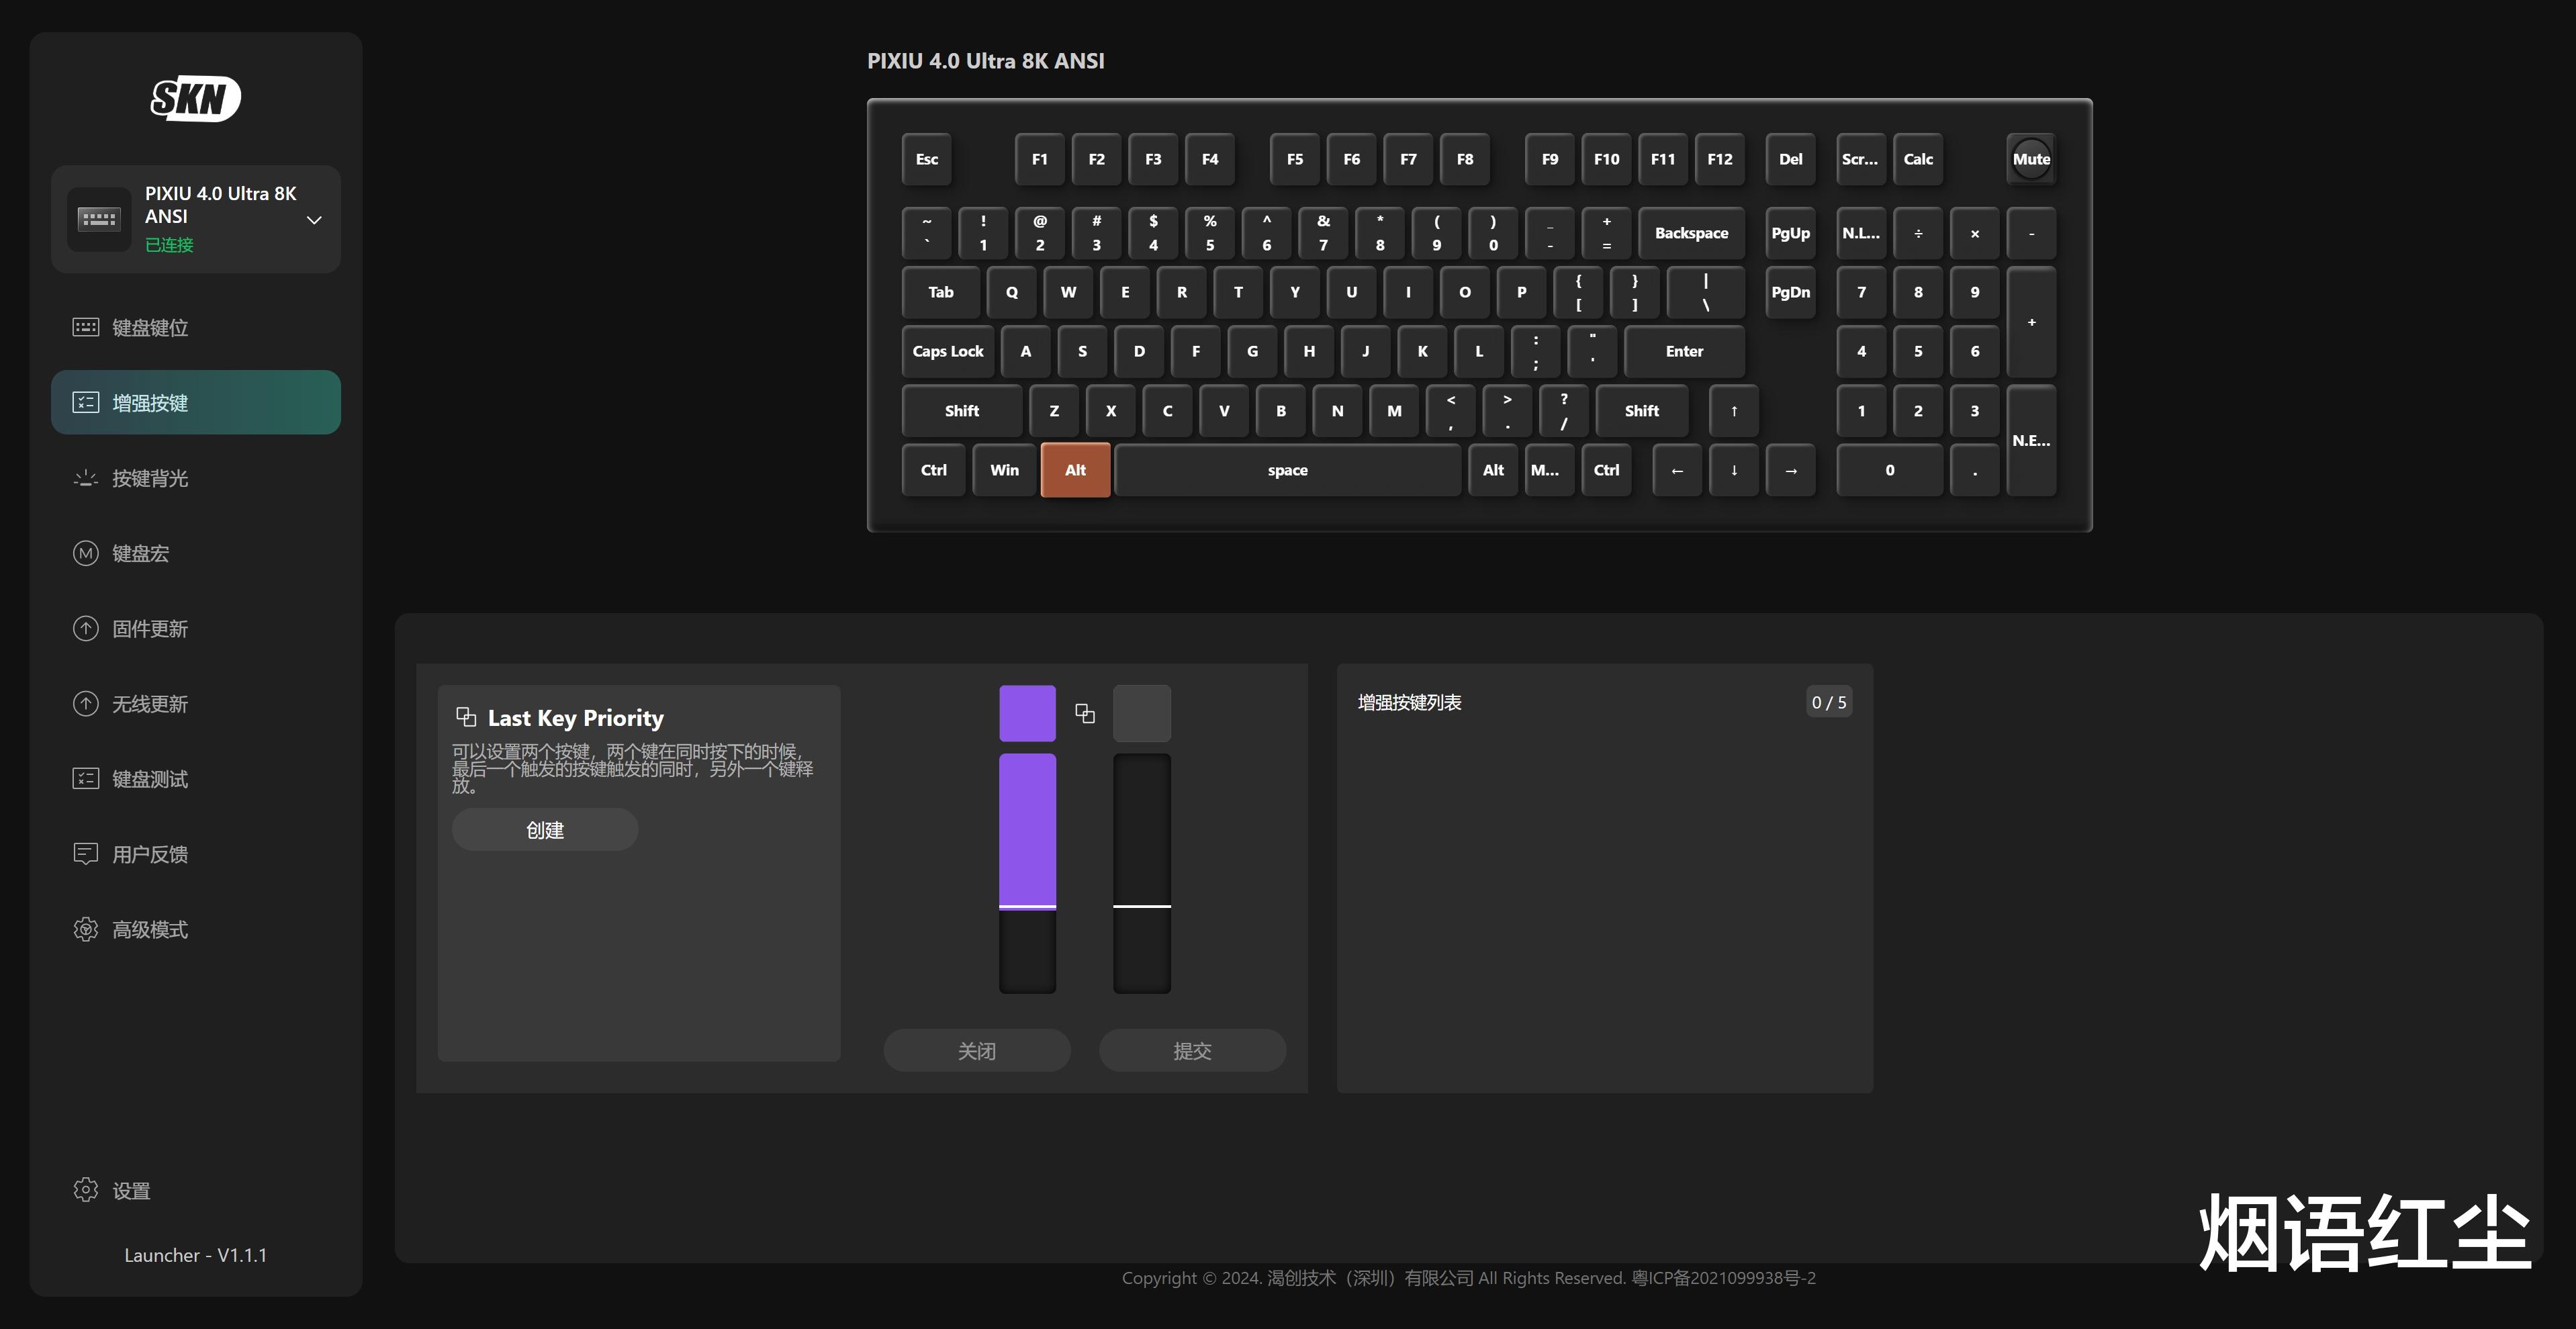
Task: Toggle the round Mute knob key
Action: (2031, 159)
